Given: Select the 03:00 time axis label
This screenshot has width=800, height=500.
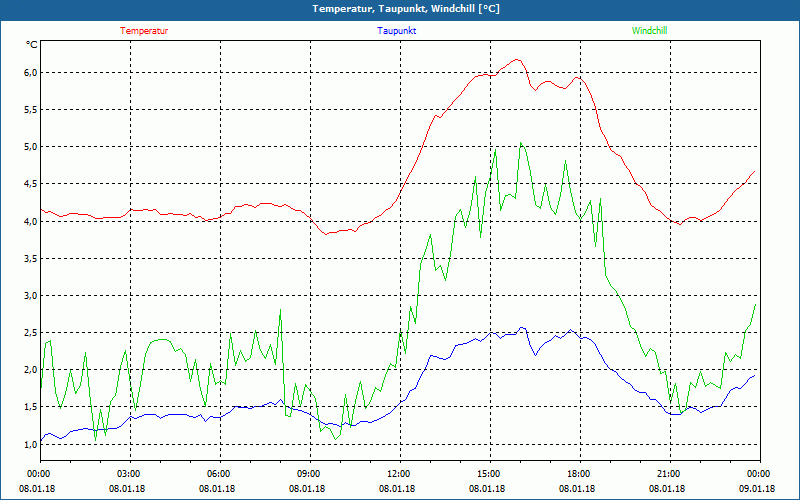Looking at the screenshot, I should [x=129, y=474].
